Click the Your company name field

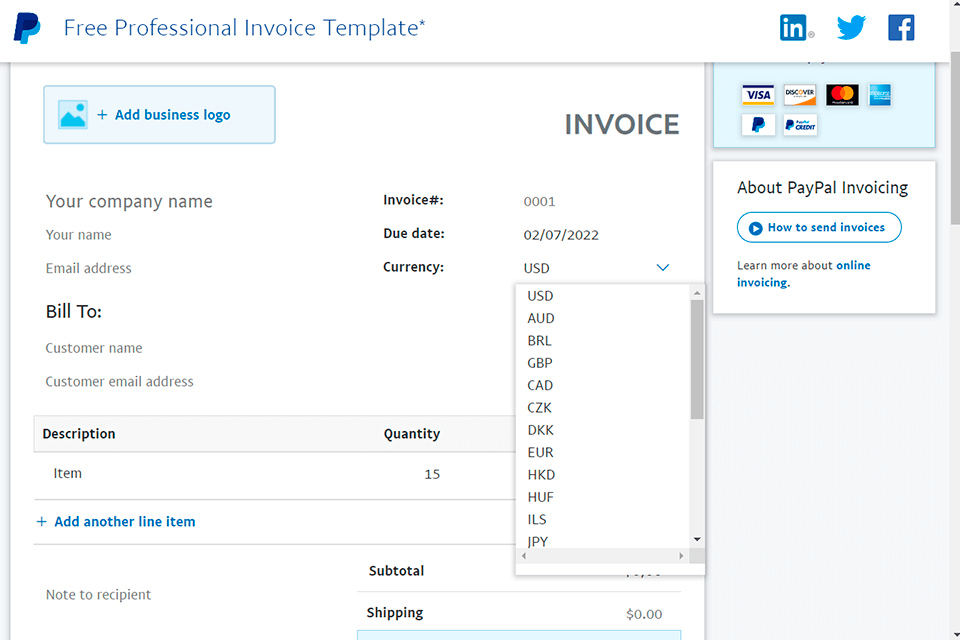[129, 201]
